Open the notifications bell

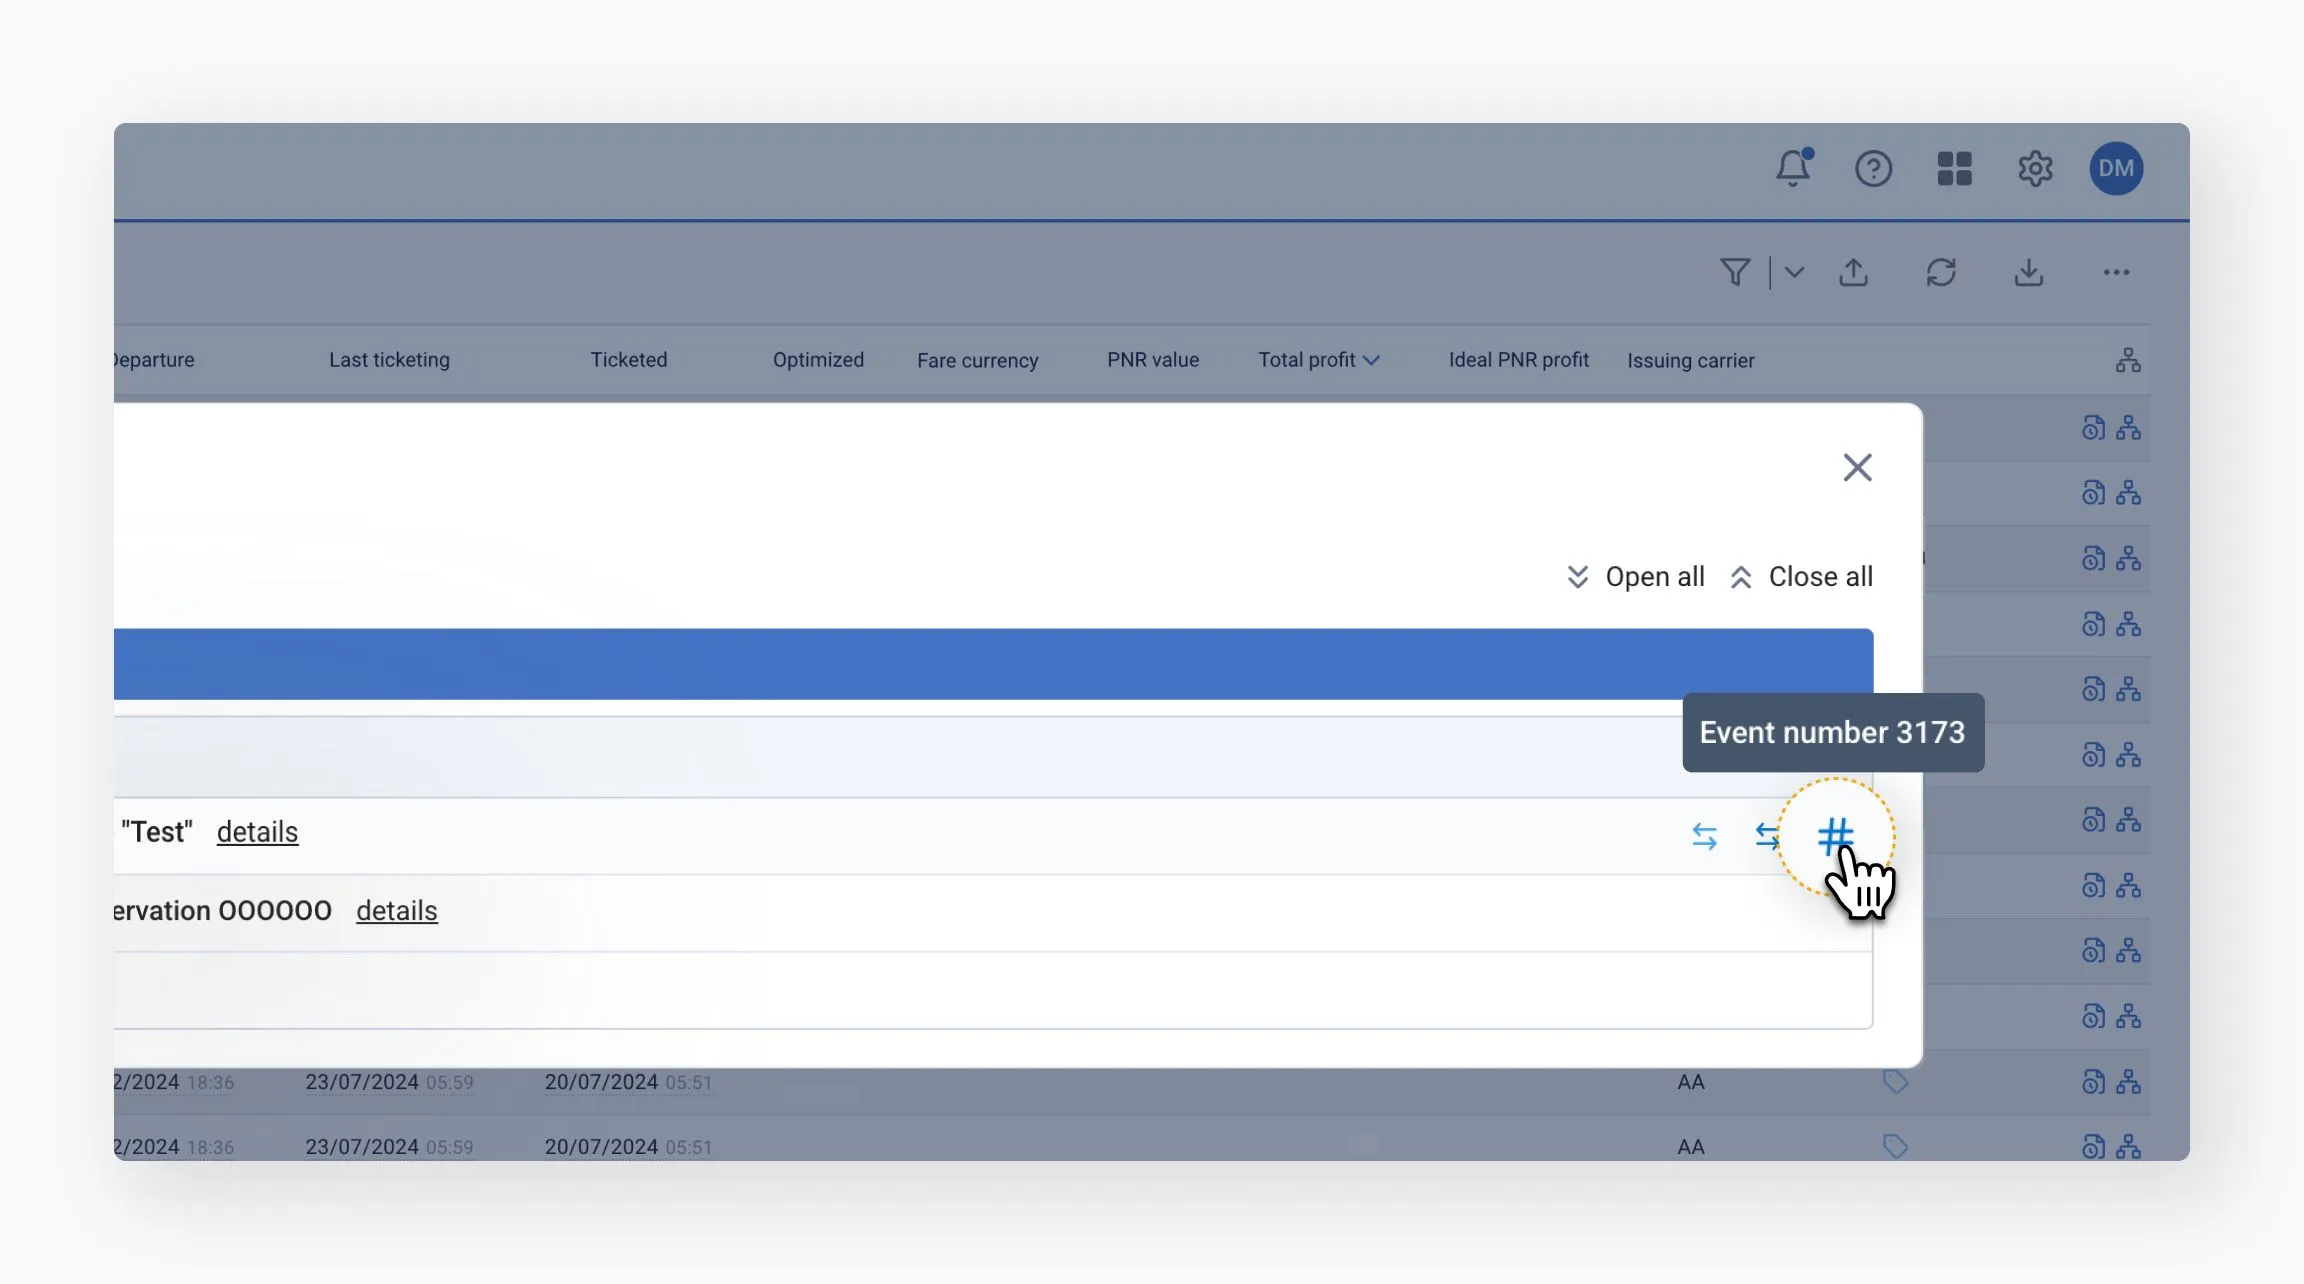tap(1793, 168)
